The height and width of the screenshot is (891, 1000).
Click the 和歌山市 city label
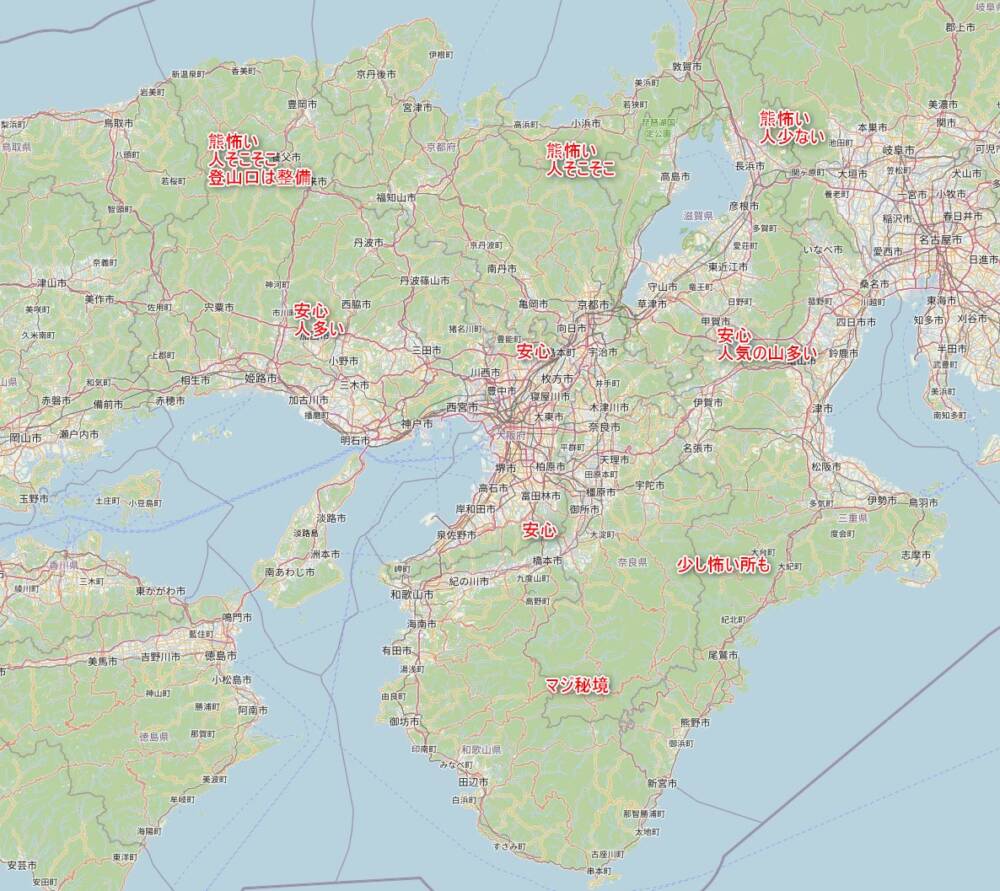[411, 594]
